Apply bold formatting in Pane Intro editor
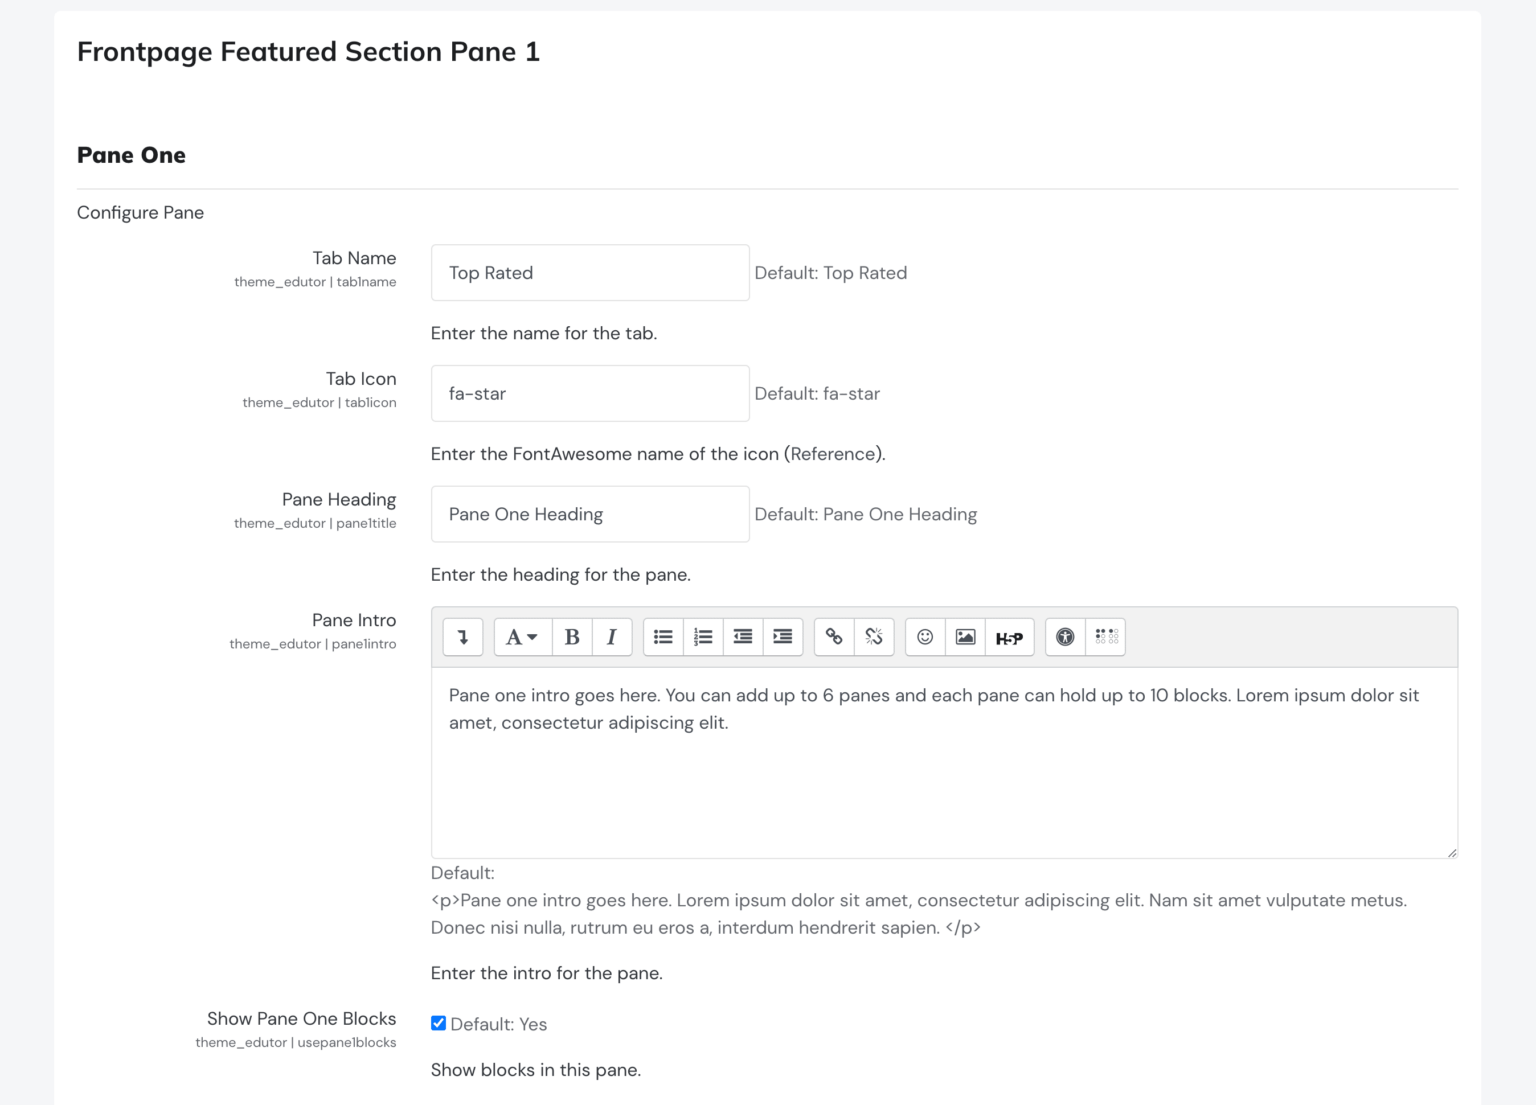The width and height of the screenshot is (1536, 1105). tap(571, 637)
